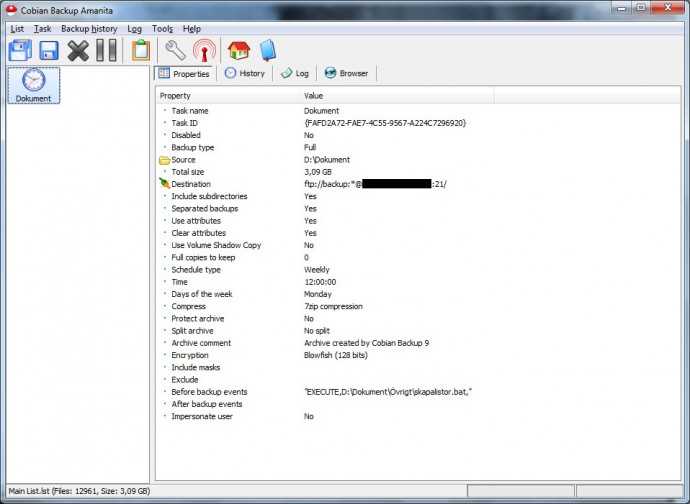The image size is (690, 504).
Task: Select the Total size row
Action: point(418,172)
